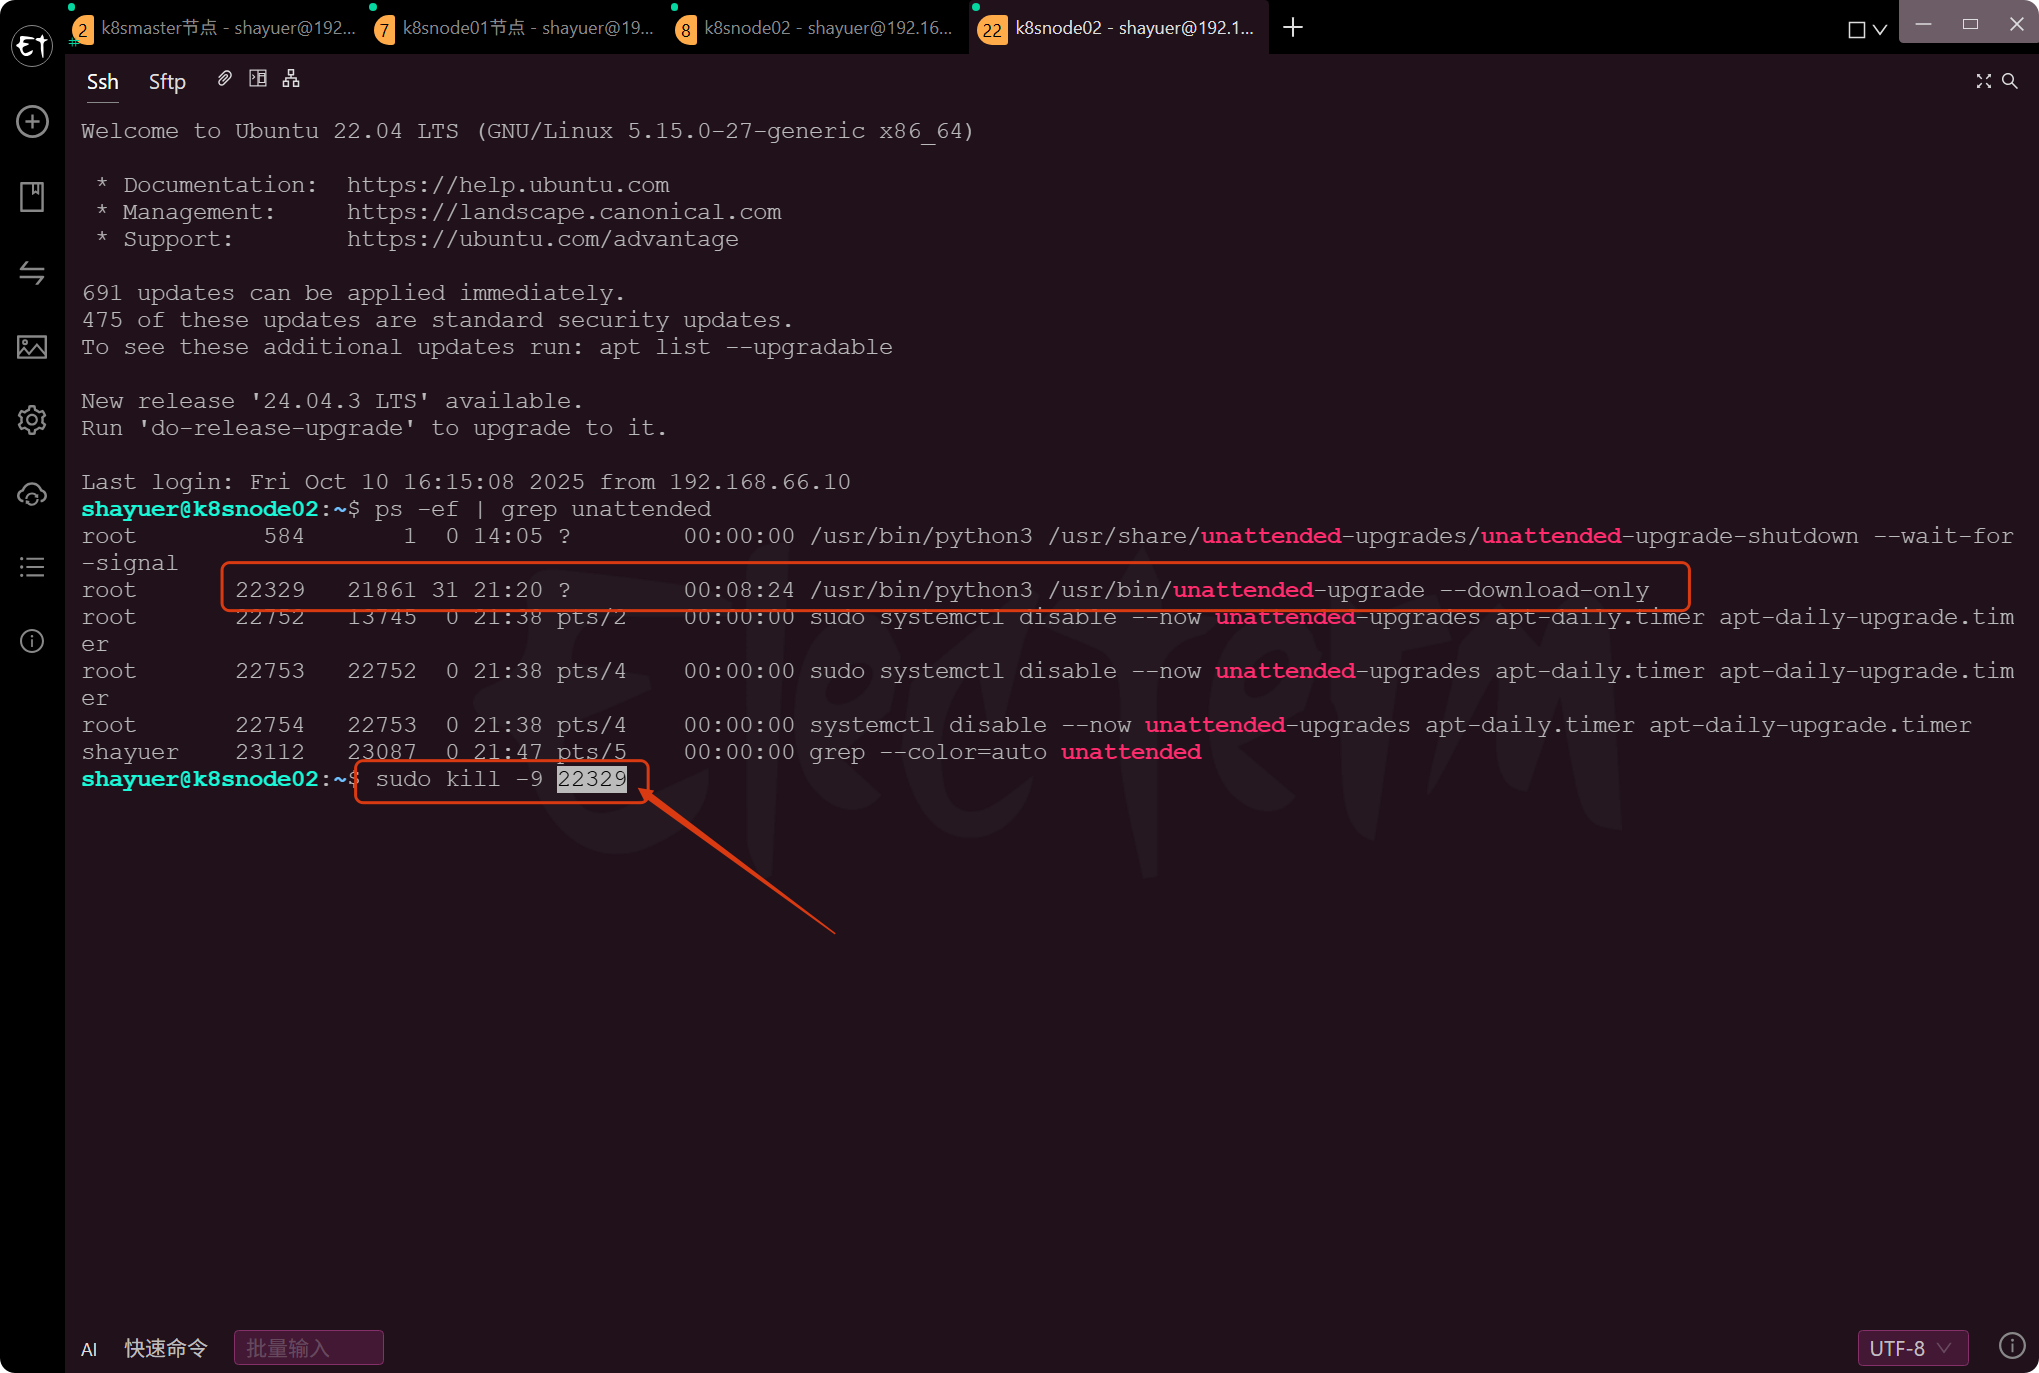Click the split panel layout icon
2039x1373 pixels.
coord(258,79)
